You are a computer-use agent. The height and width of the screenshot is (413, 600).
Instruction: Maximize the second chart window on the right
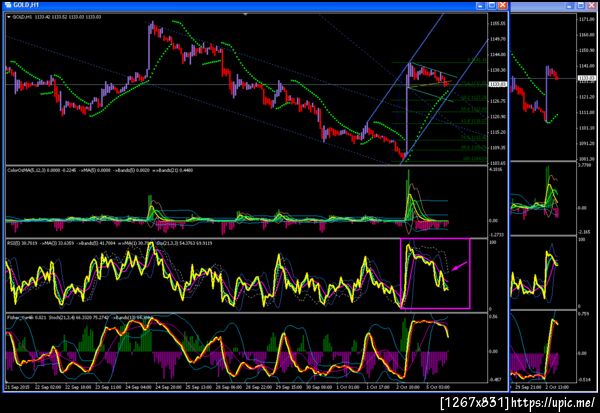(x=580, y=5)
